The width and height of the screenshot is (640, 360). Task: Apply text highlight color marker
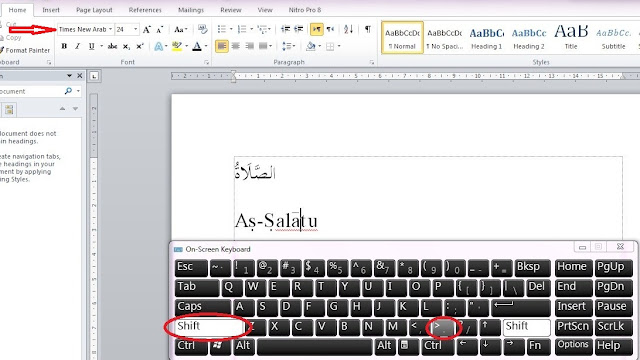point(177,46)
